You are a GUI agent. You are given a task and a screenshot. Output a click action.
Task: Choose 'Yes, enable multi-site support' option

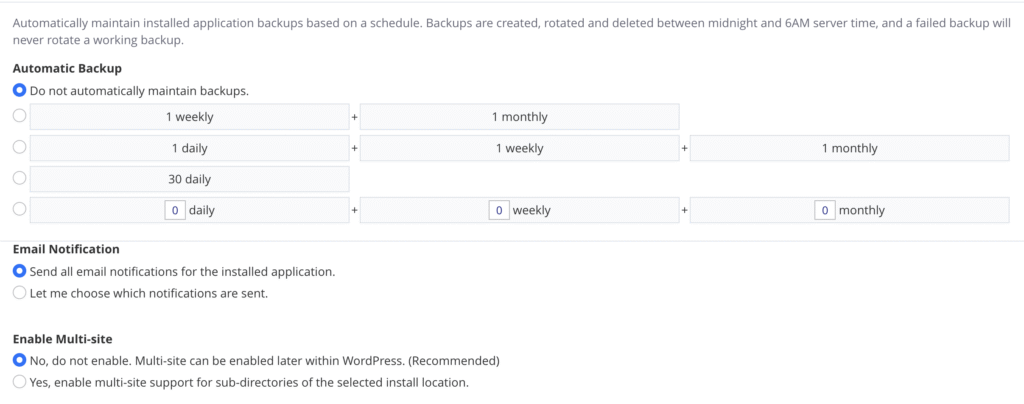click(x=20, y=382)
